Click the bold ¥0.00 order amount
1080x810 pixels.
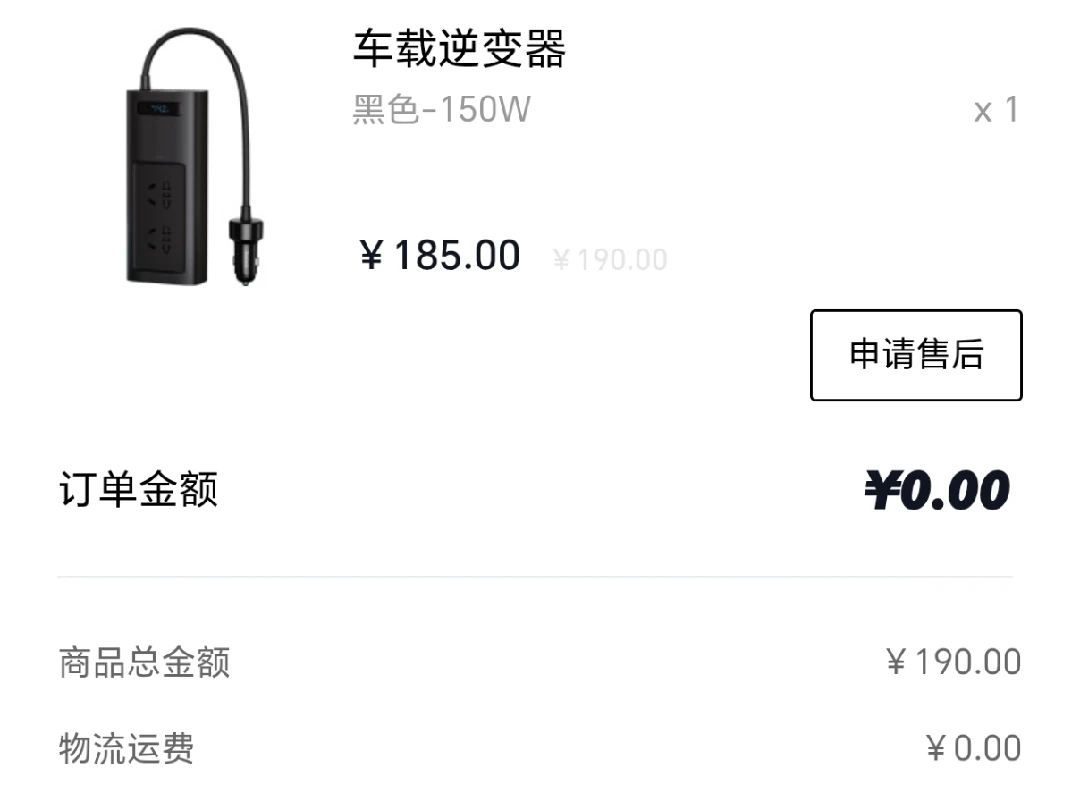(937, 490)
